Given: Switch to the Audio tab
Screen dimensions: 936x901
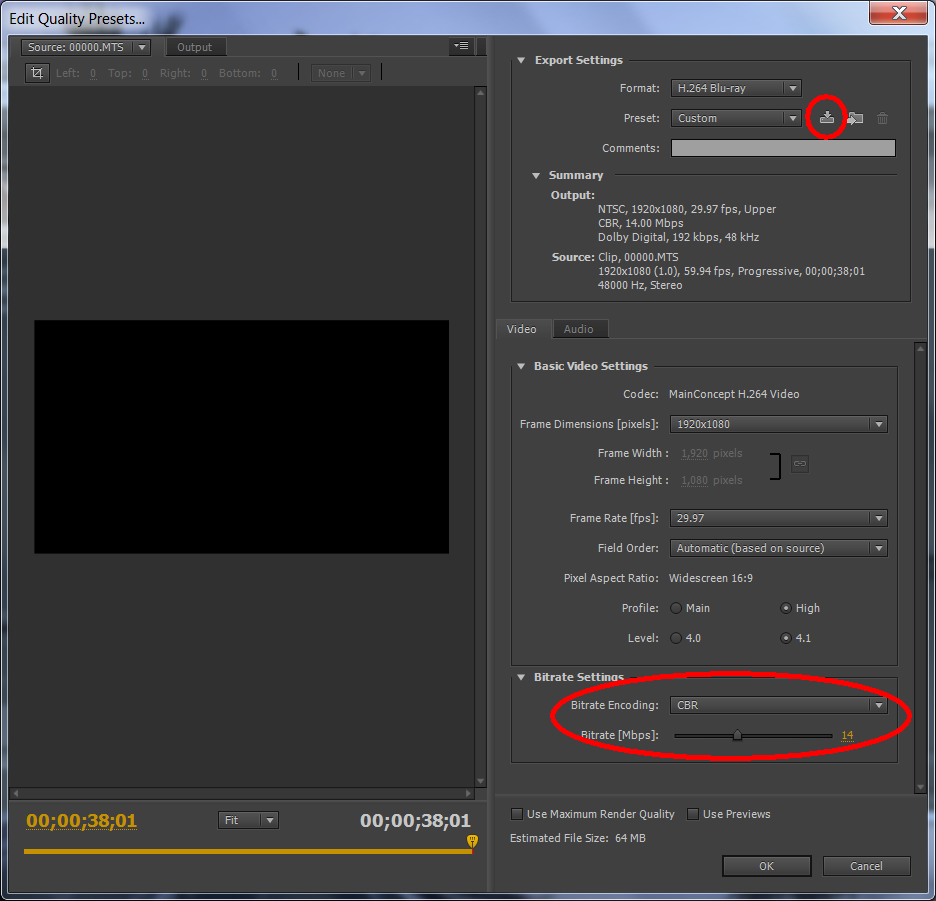Looking at the screenshot, I should click(579, 329).
